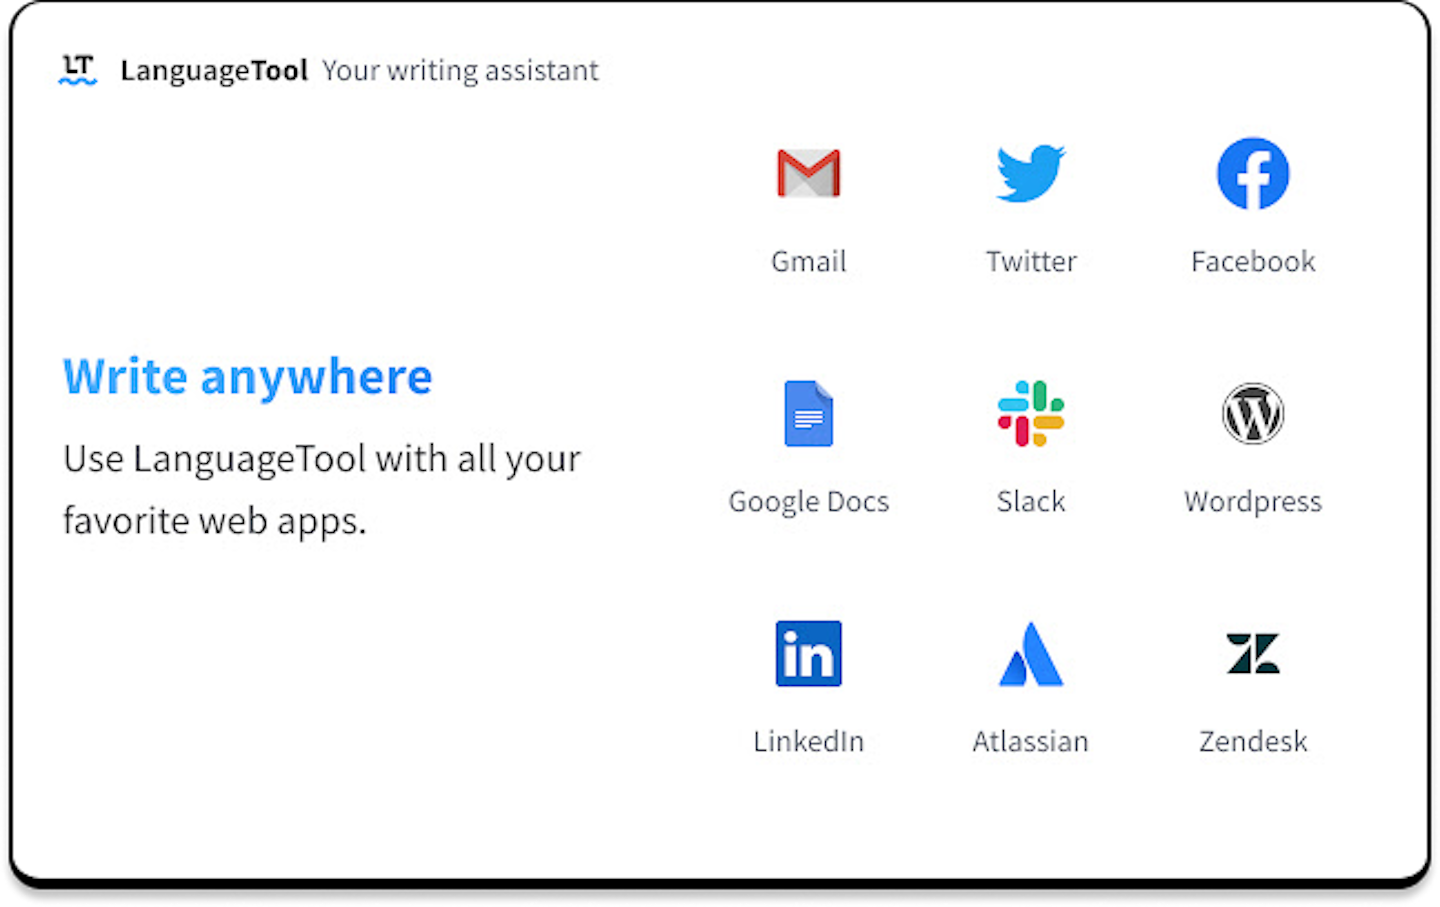Viewport: 1440px width, 907px height.
Task: Click the Zendesk text label
Action: point(1252,742)
